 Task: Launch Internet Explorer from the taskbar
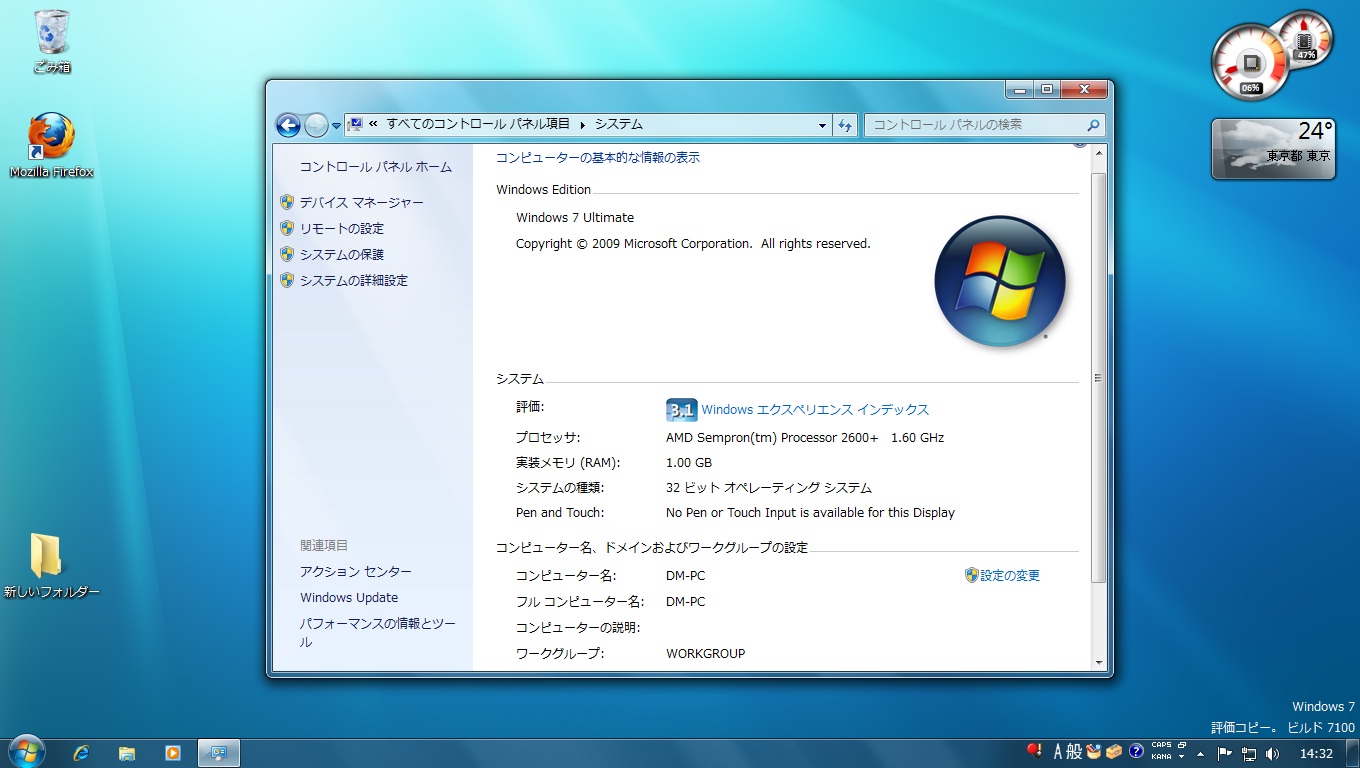(x=81, y=753)
